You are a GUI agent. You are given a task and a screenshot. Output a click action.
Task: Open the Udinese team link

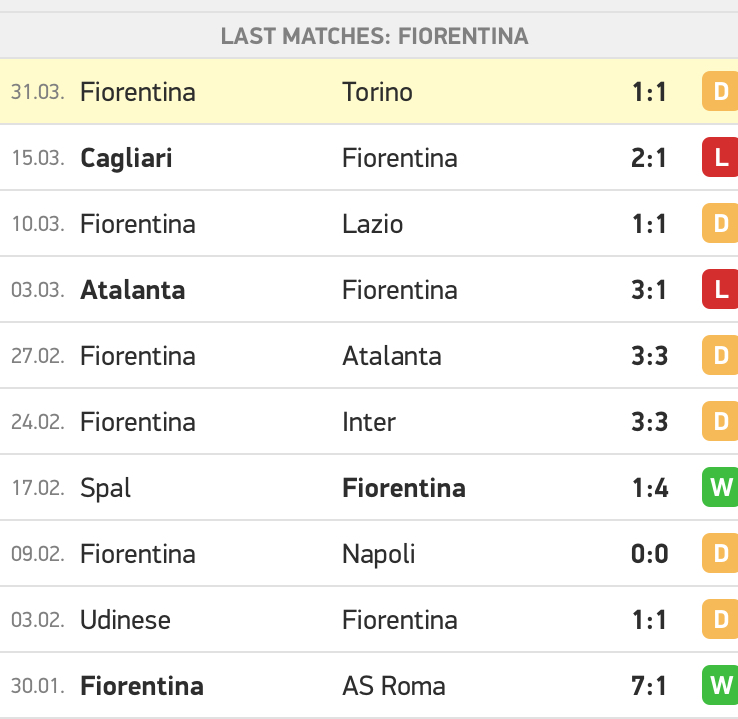click(x=125, y=620)
